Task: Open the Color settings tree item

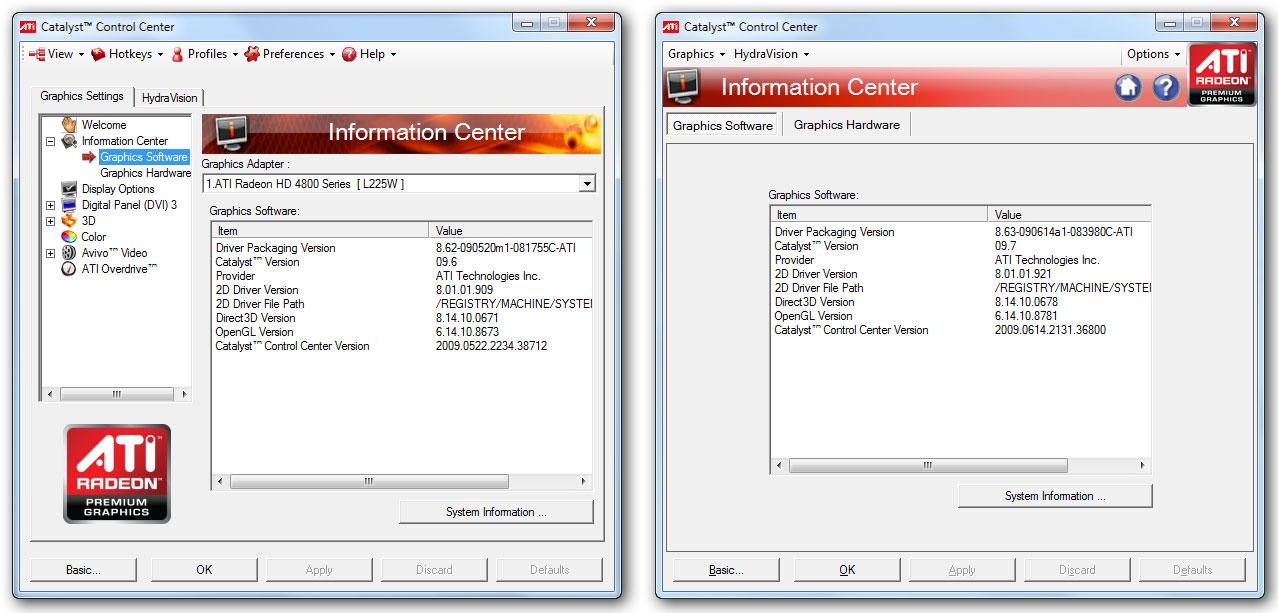Action: [x=93, y=237]
